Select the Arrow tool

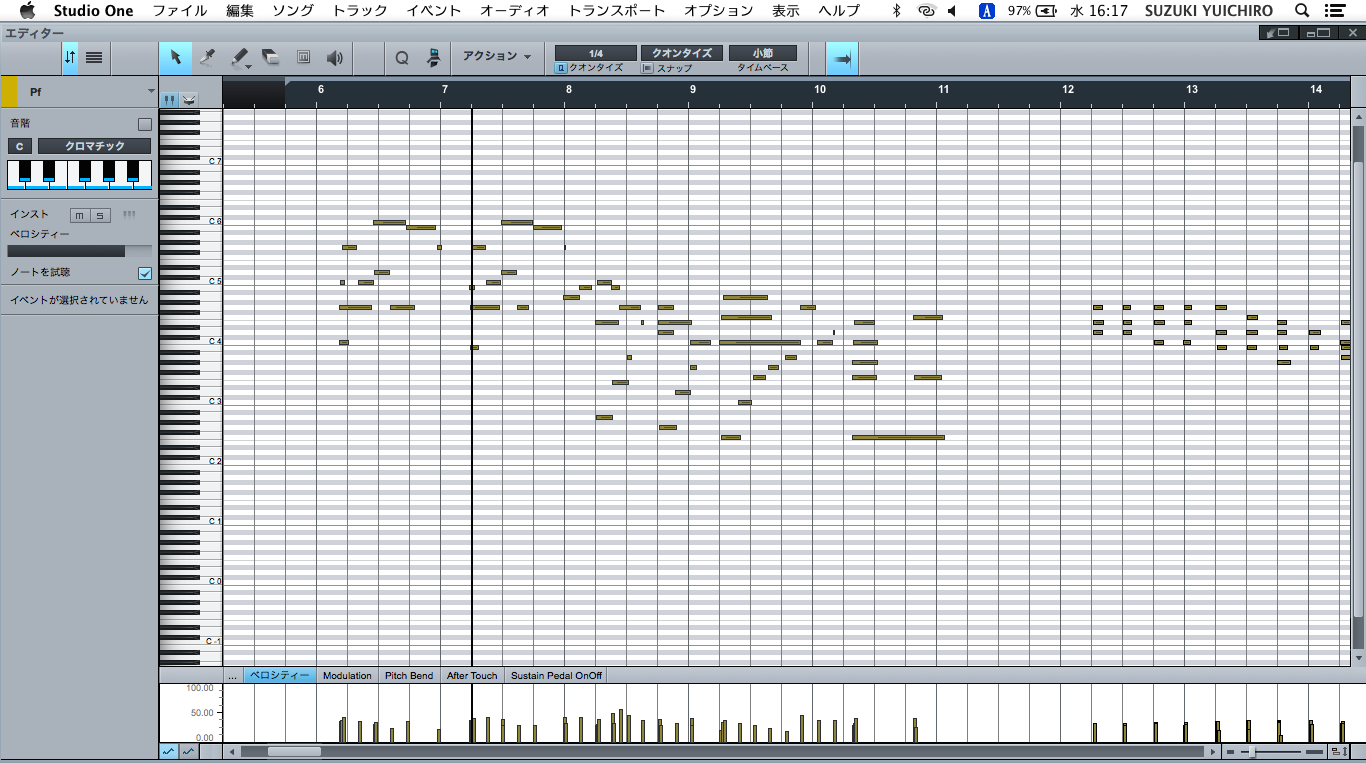click(176, 58)
